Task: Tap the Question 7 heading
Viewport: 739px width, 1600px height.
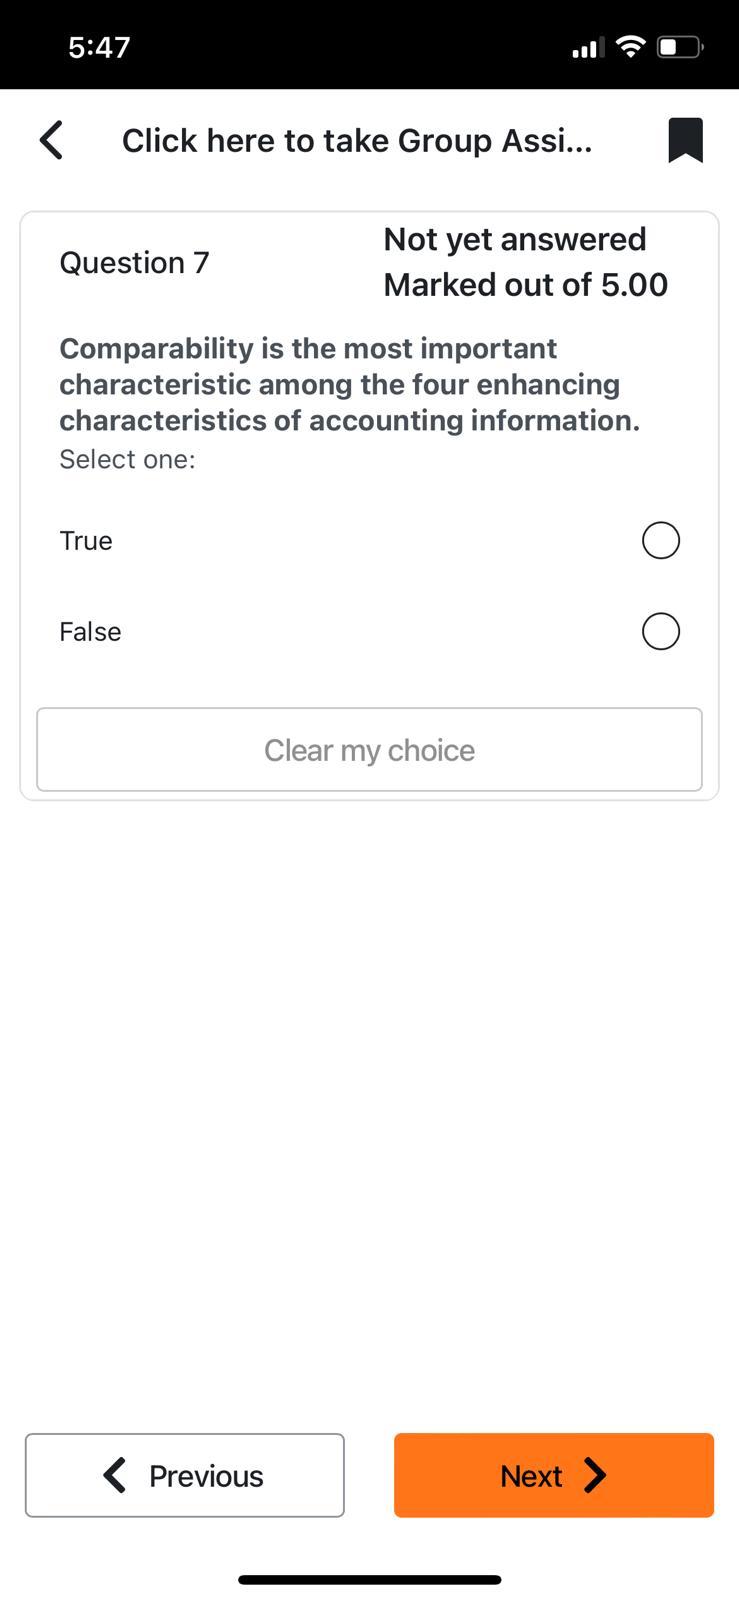Action: [x=134, y=262]
